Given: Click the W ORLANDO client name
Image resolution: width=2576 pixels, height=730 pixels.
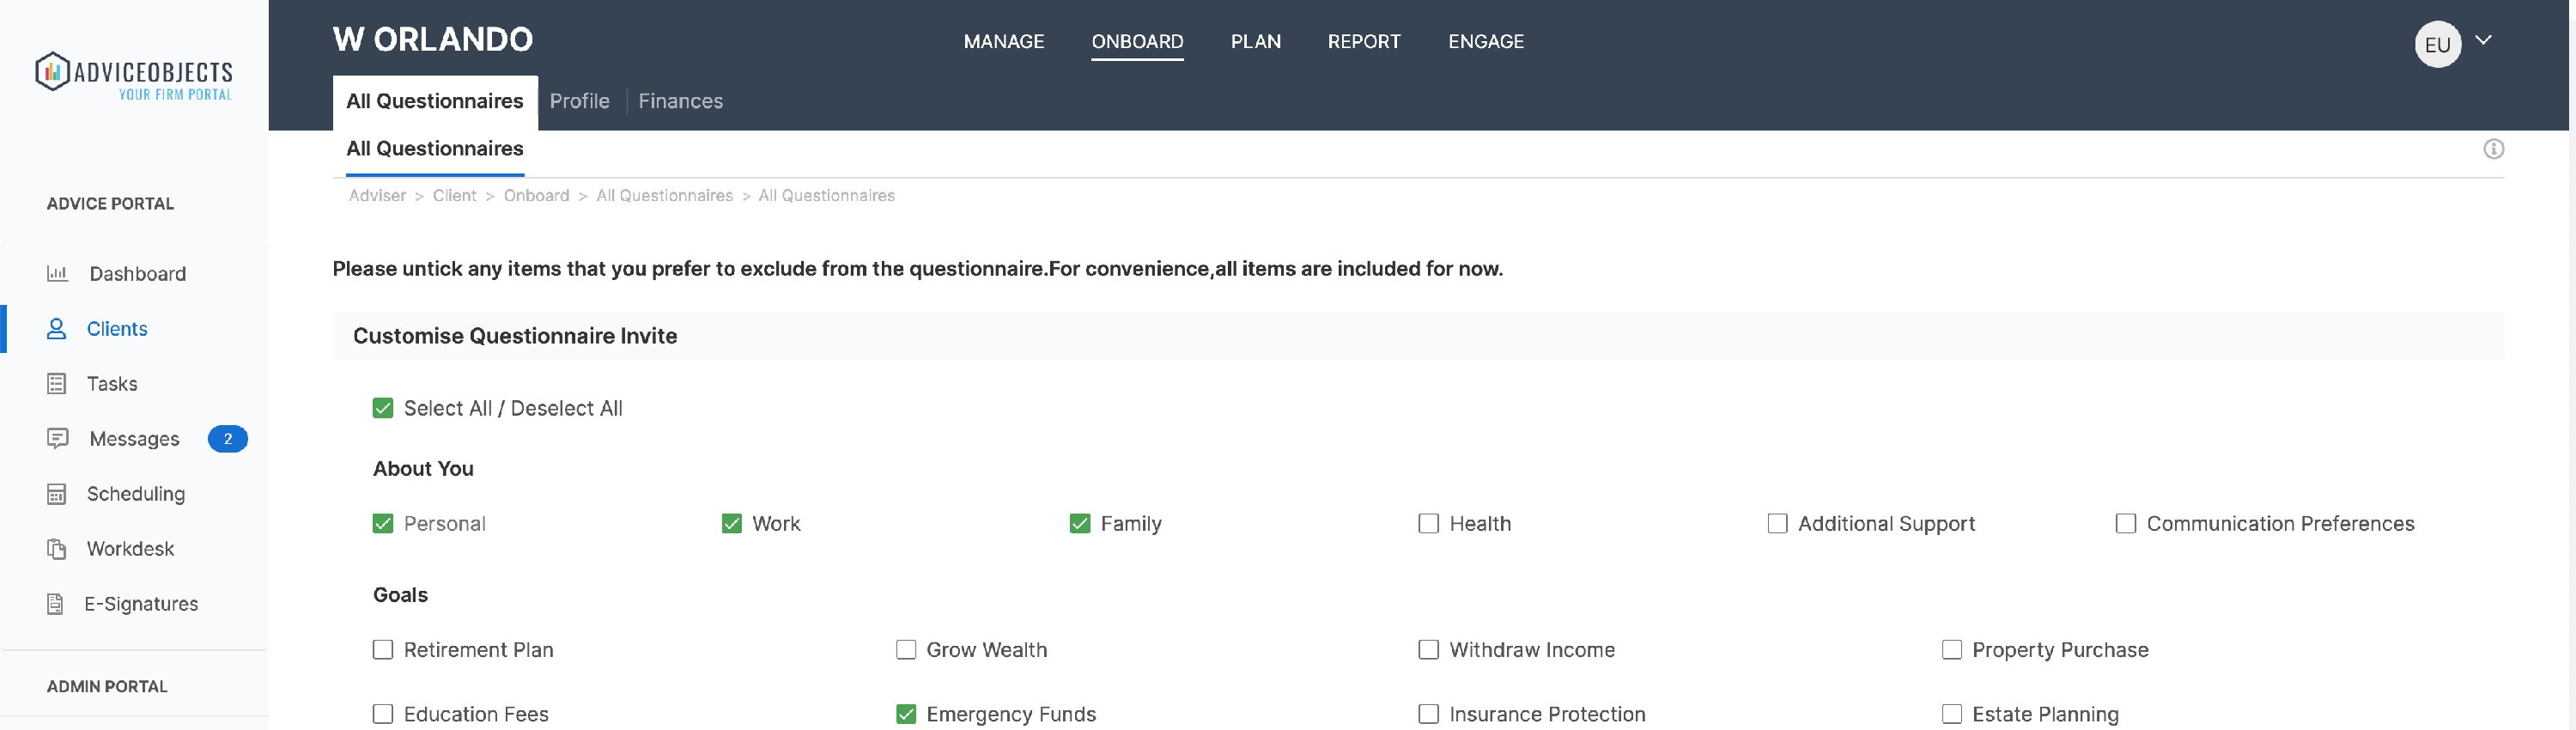Looking at the screenshot, I should click(433, 39).
